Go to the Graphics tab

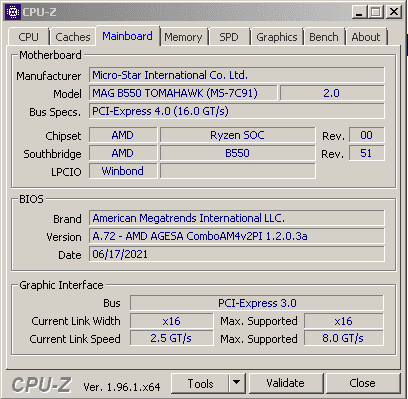277,37
